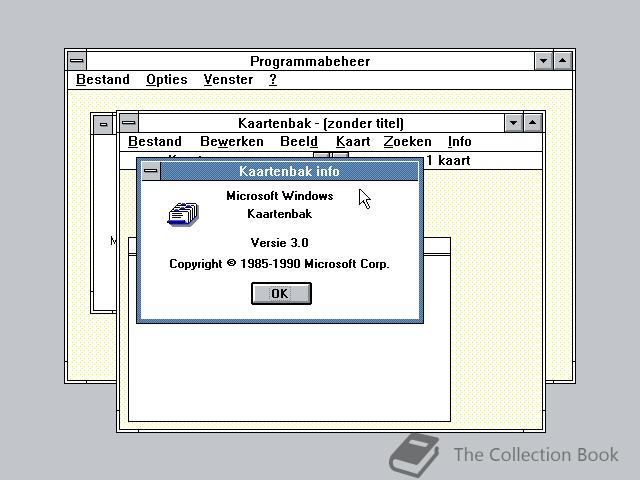Open Opties menu in Programmabeheer
Image resolution: width=640 pixels, height=480 pixels.
tap(167, 79)
